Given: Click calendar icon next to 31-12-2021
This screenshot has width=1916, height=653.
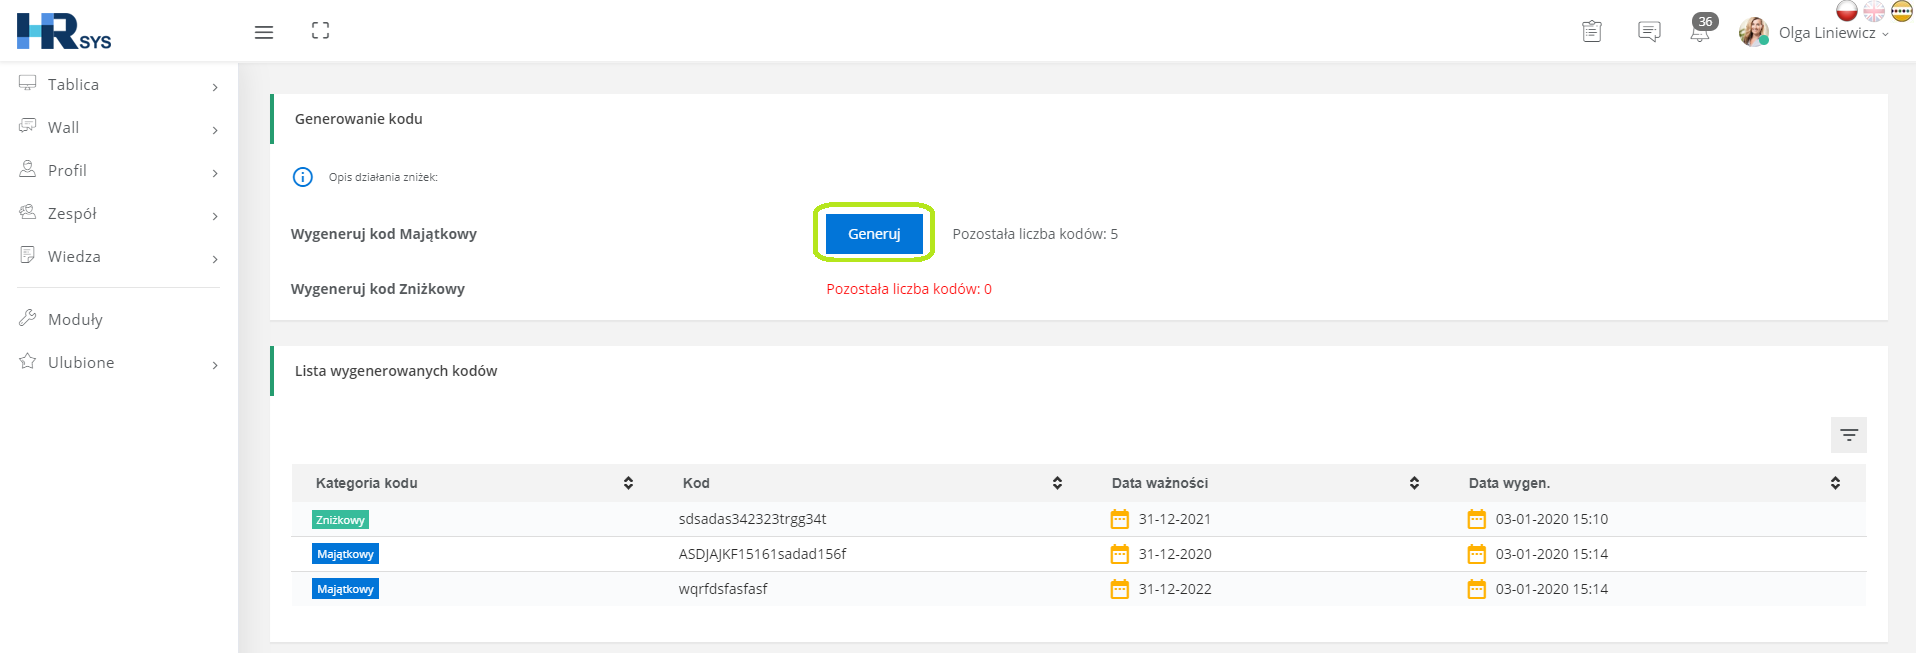Looking at the screenshot, I should 1120,519.
